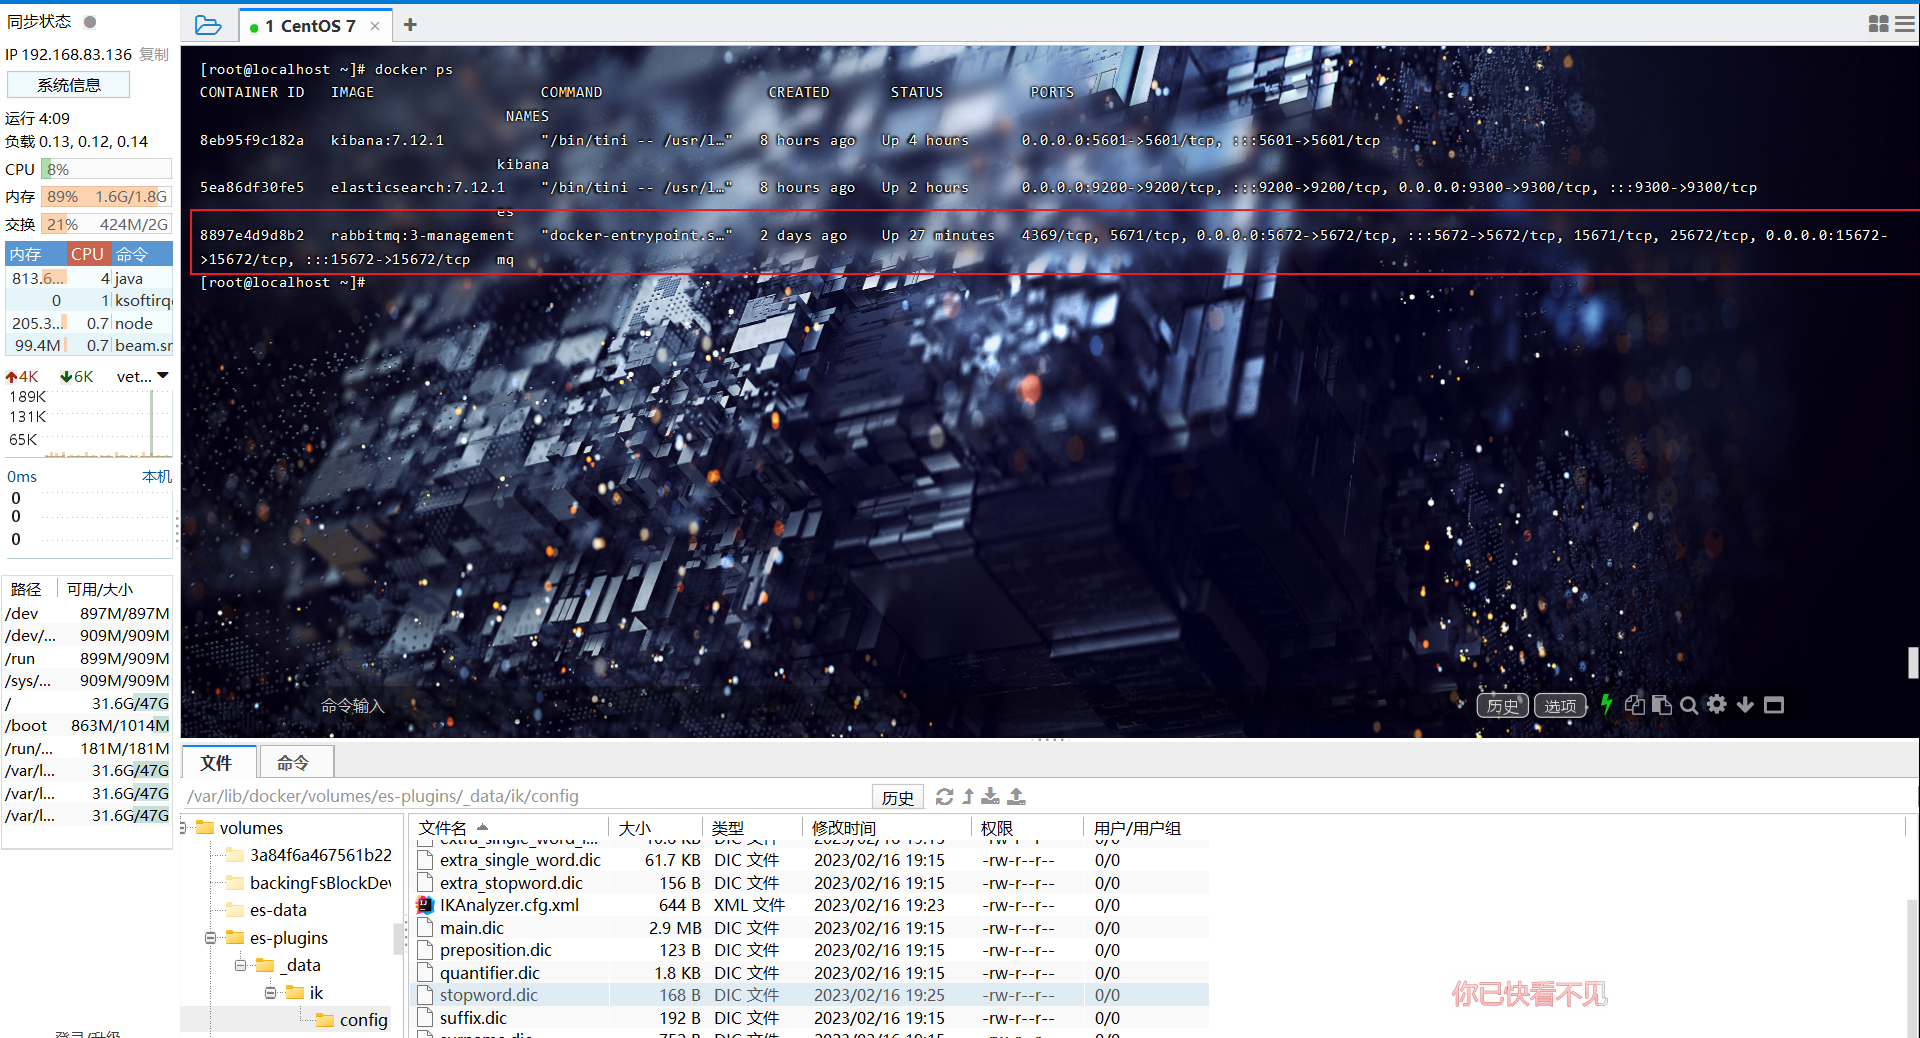
Task: Collapse the ik tree node
Action: click(271, 993)
